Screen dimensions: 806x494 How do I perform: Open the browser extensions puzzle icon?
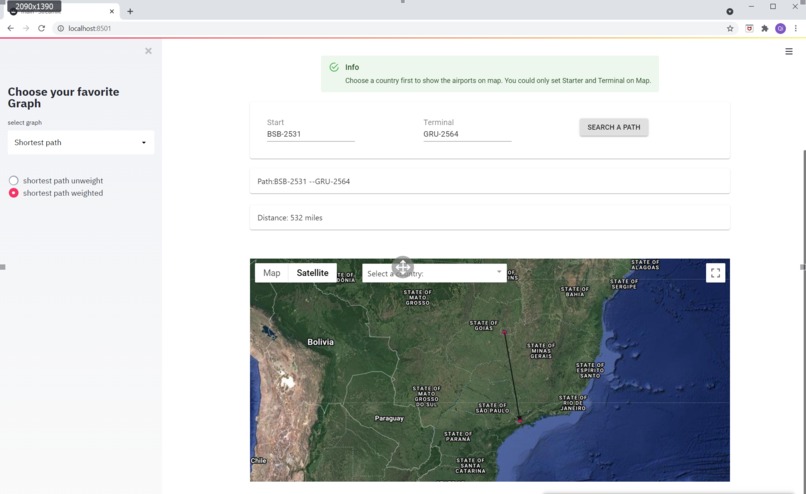click(764, 28)
